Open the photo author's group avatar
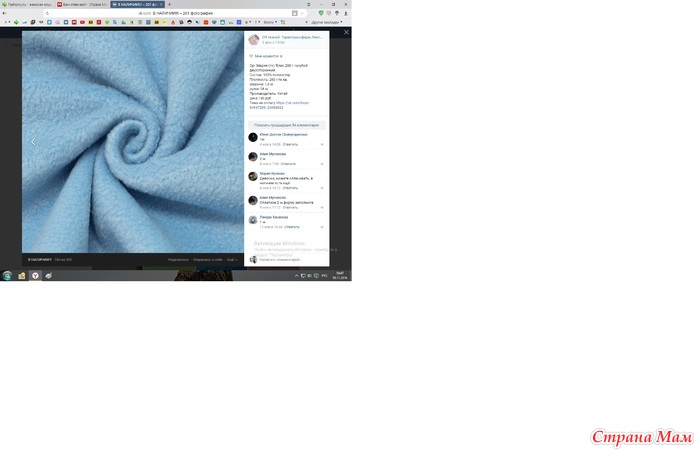Viewport: 700px width, 452px height. click(254, 40)
